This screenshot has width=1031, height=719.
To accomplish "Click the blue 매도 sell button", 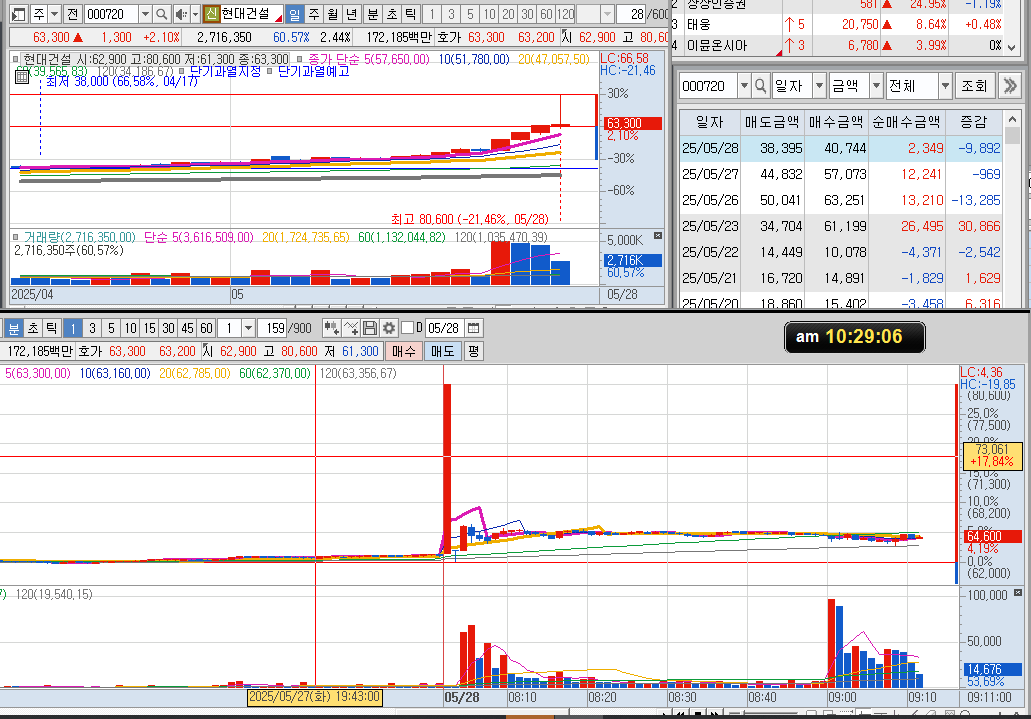I will 443,351.
